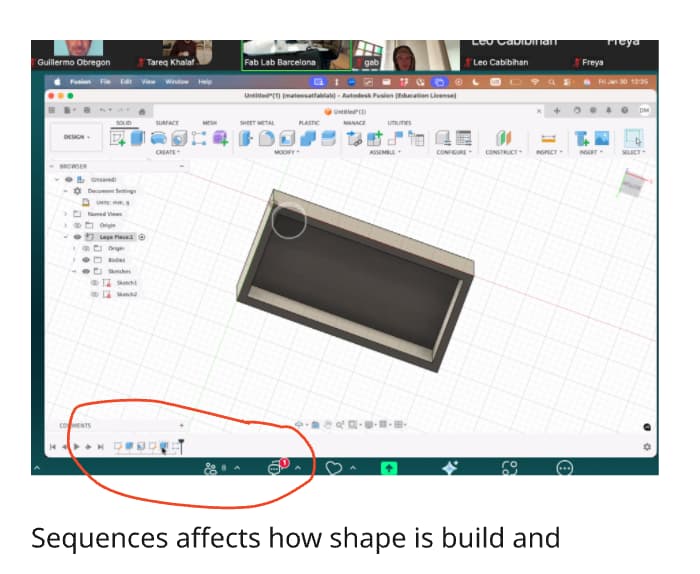
Task: Select the Measure tool in Inspect
Action: coord(548,139)
